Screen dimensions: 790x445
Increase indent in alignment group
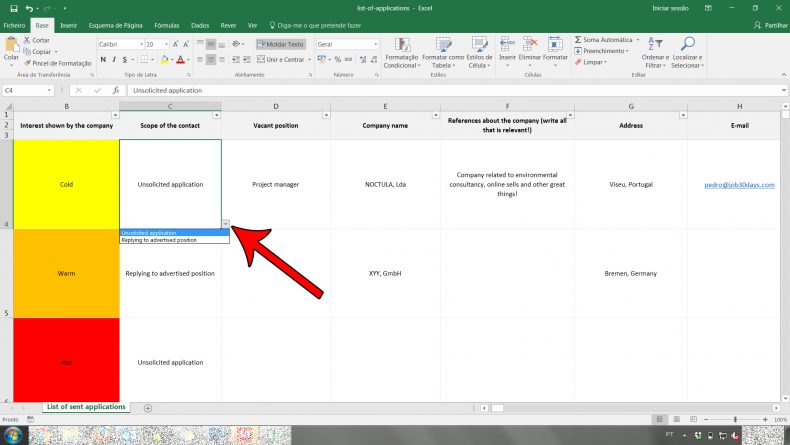pyautogui.click(x=246, y=59)
